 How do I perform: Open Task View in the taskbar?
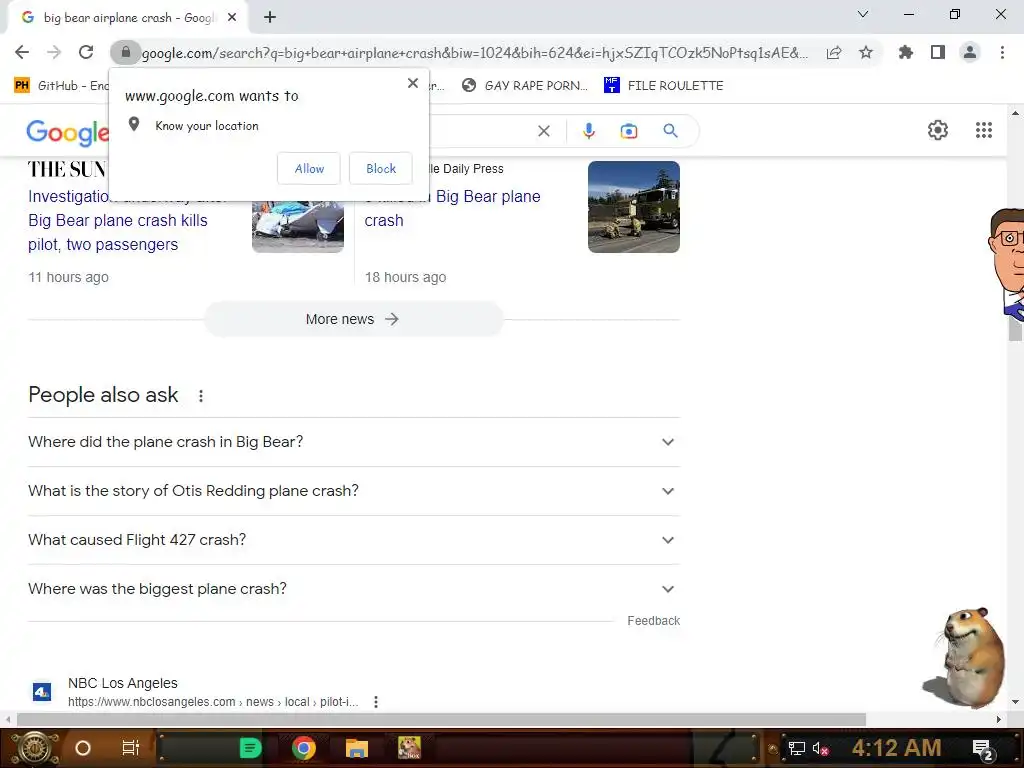coord(131,748)
